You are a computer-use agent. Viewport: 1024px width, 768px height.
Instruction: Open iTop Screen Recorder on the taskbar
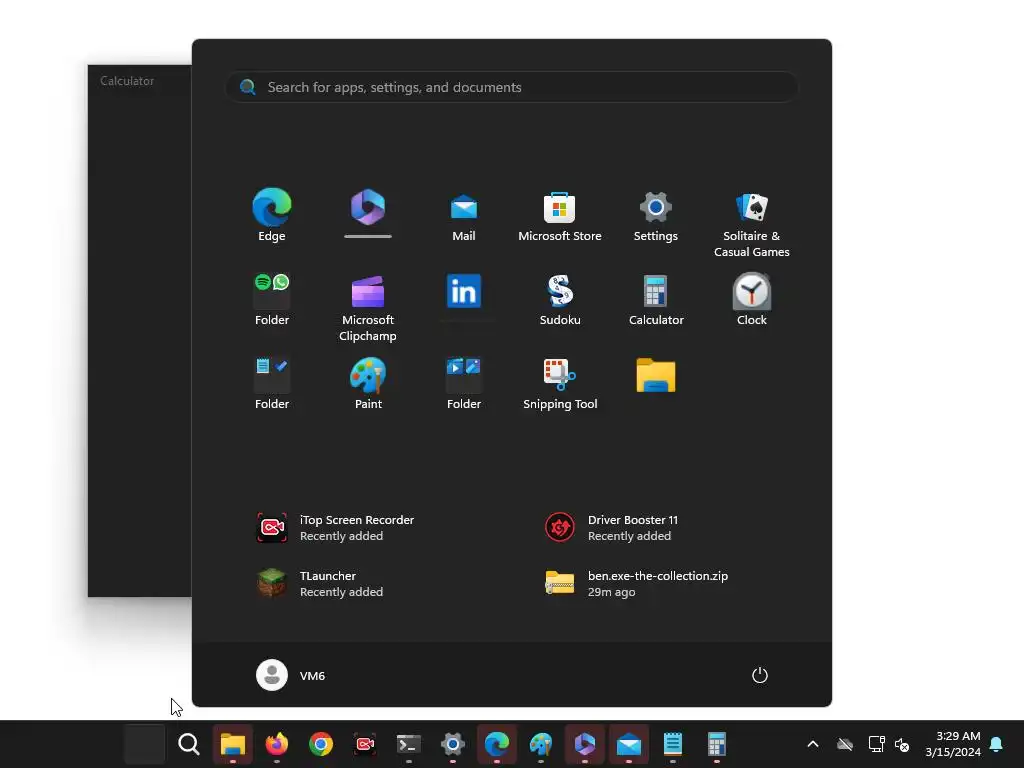tap(364, 744)
